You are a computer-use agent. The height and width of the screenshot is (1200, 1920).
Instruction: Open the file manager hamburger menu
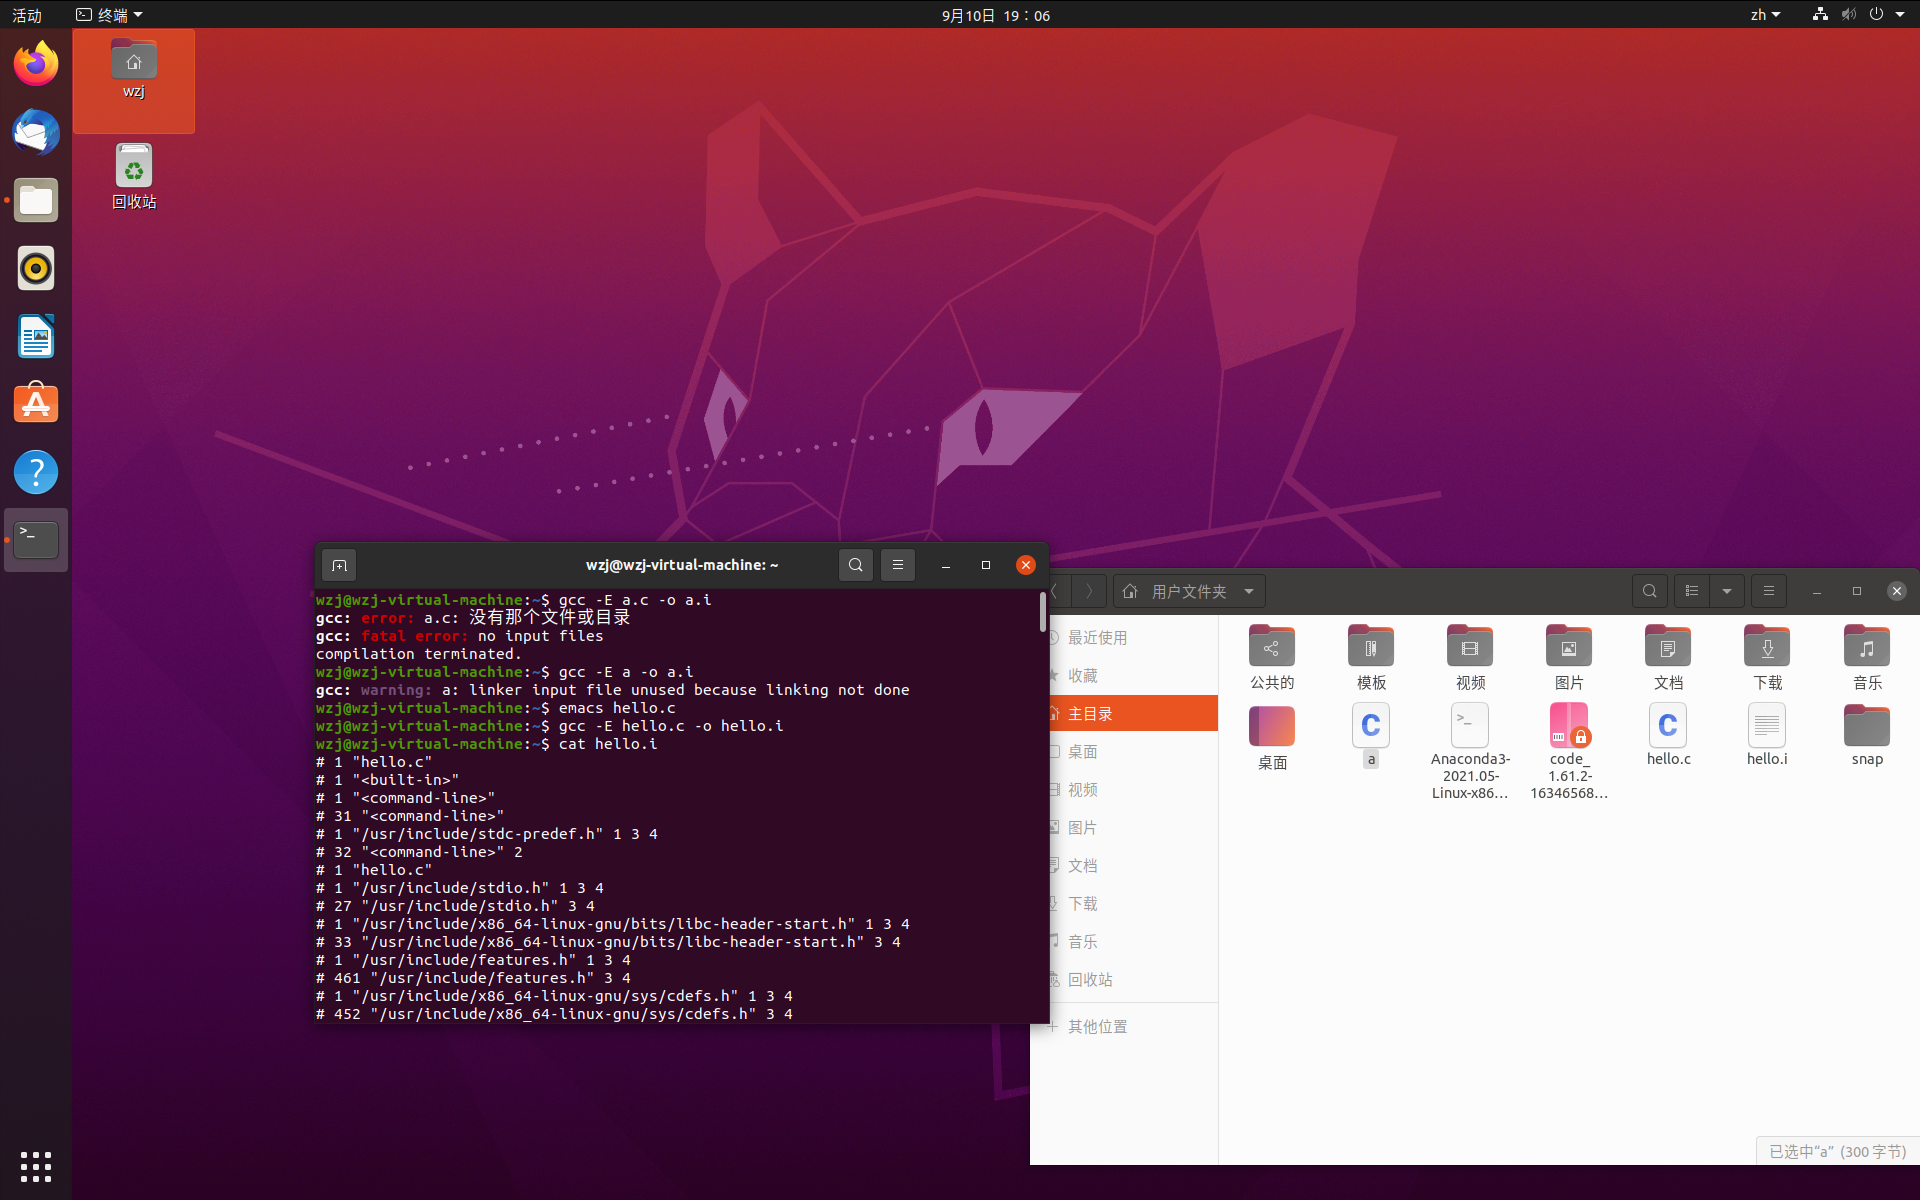(1768, 591)
